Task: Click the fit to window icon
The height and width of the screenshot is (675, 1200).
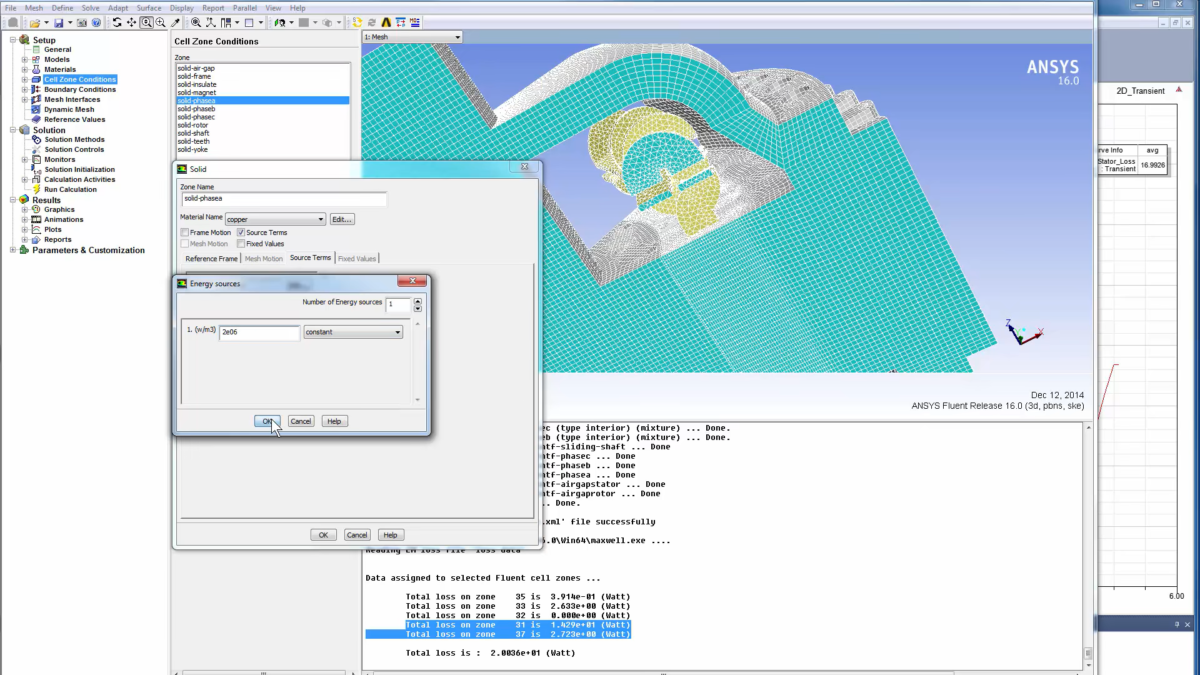Action: click(x=196, y=22)
